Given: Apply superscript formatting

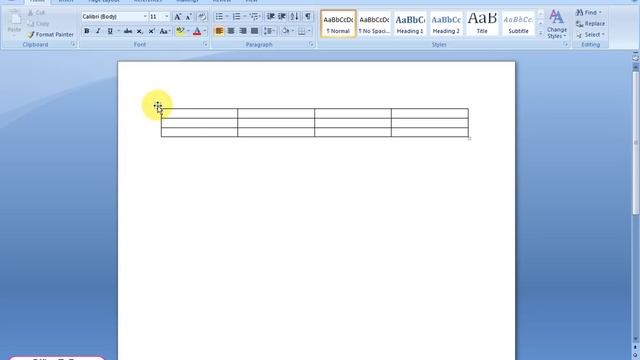Looking at the screenshot, I should coord(151,31).
